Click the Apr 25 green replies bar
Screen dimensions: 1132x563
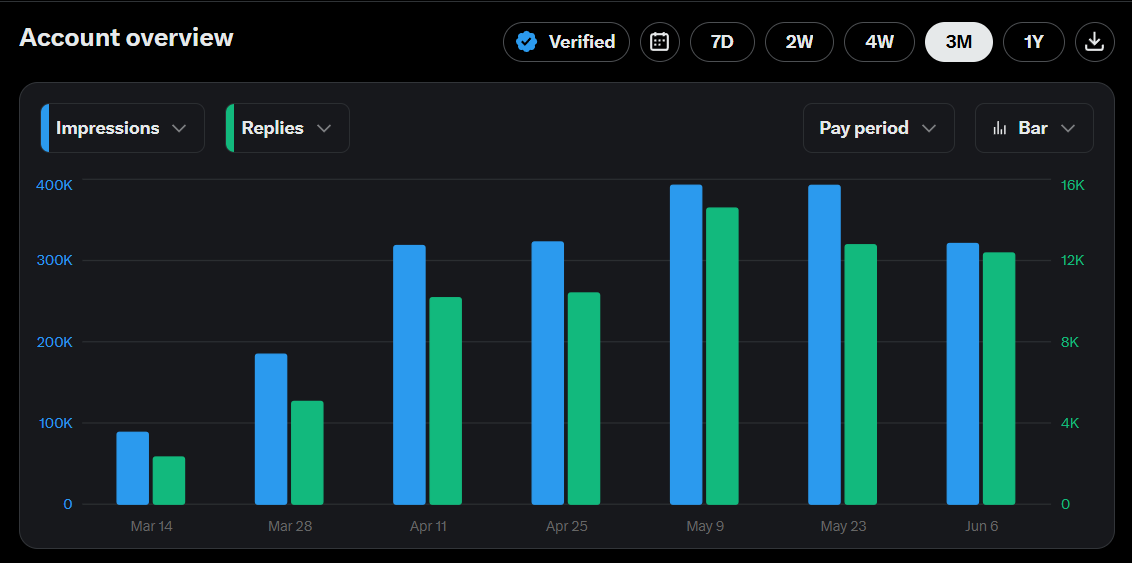pyautogui.click(x=584, y=398)
